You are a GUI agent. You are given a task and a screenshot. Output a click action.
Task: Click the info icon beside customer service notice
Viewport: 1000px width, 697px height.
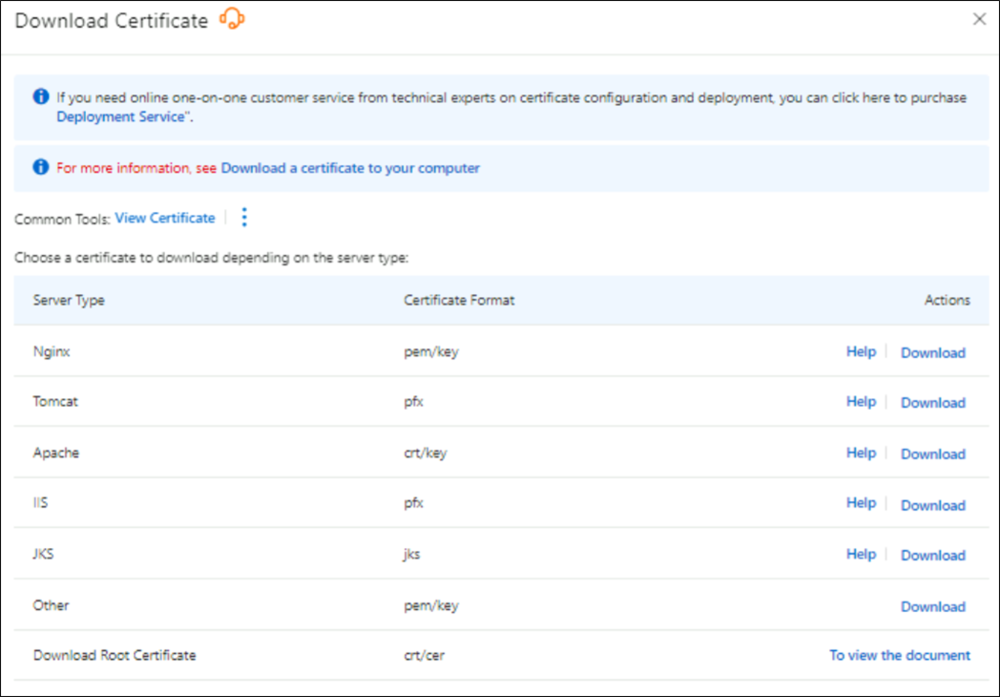click(41, 97)
